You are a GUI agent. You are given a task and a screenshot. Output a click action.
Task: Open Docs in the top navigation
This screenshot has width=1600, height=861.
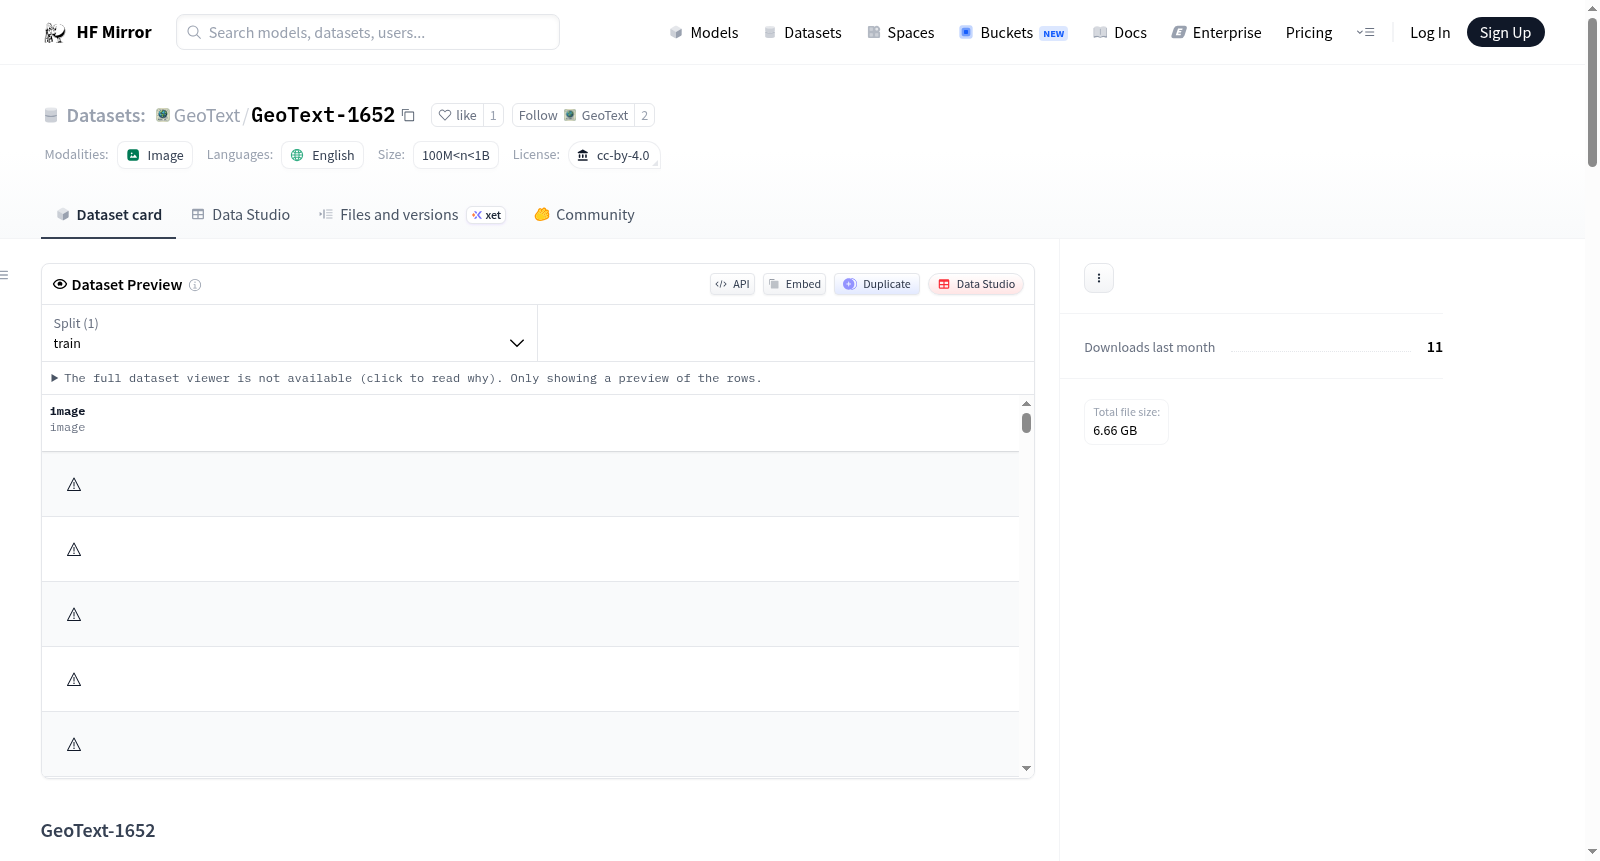point(1120,33)
